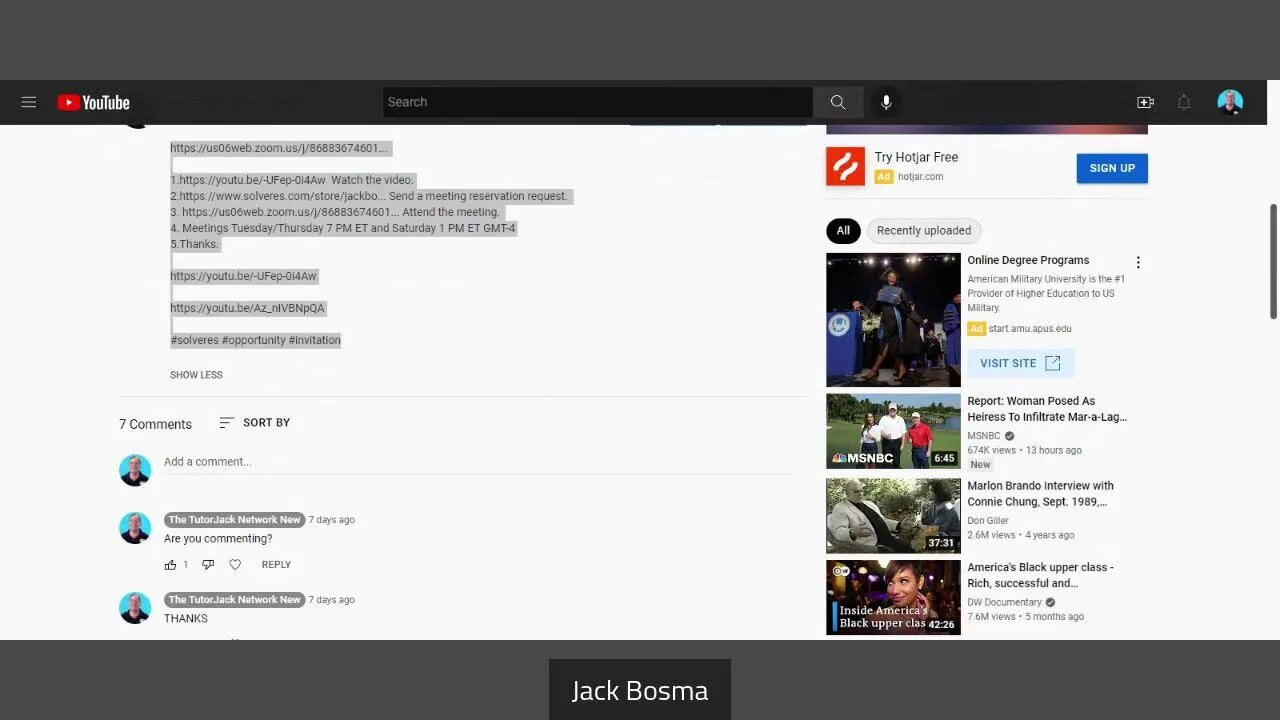
Task: Open the America's Black upper class thumbnail
Action: pyautogui.click(x=893, y=597)
